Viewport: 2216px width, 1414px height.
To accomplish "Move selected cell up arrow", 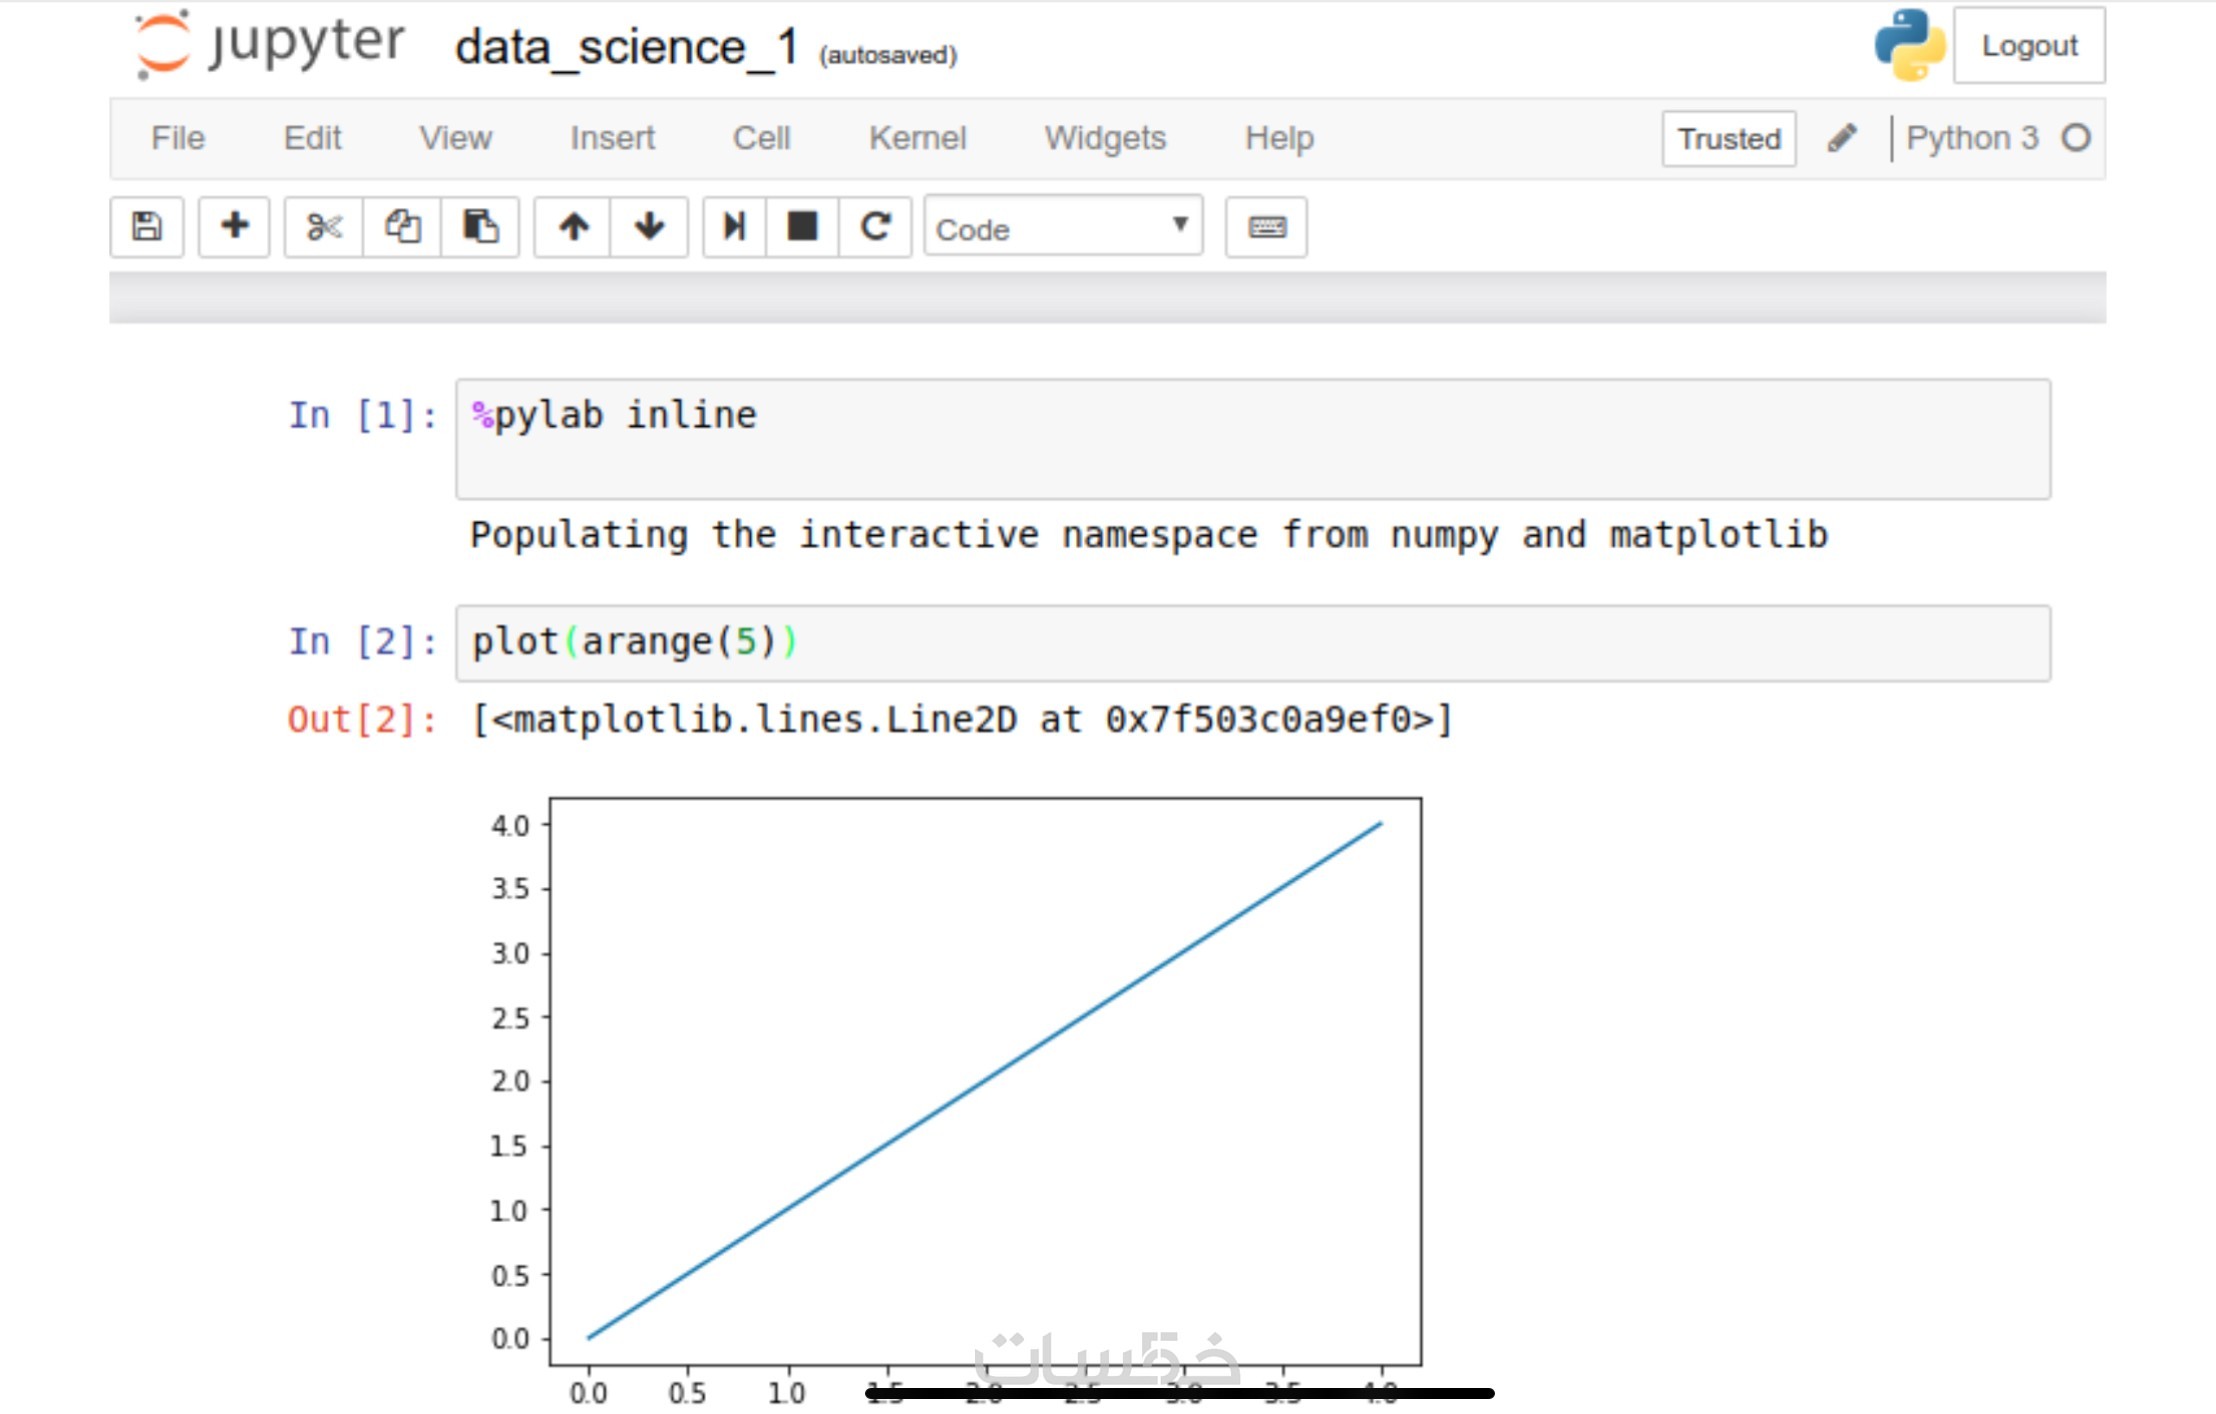I will click(573, 227).
